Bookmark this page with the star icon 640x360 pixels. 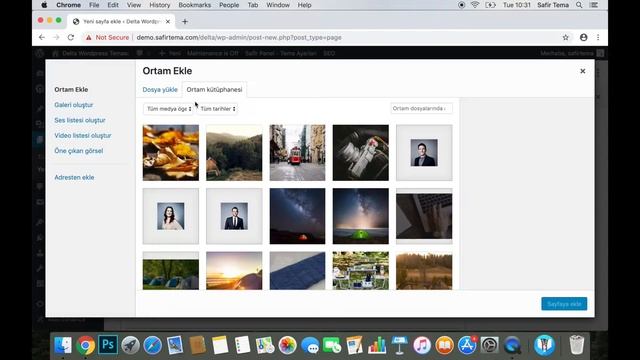tap(565, 37)
